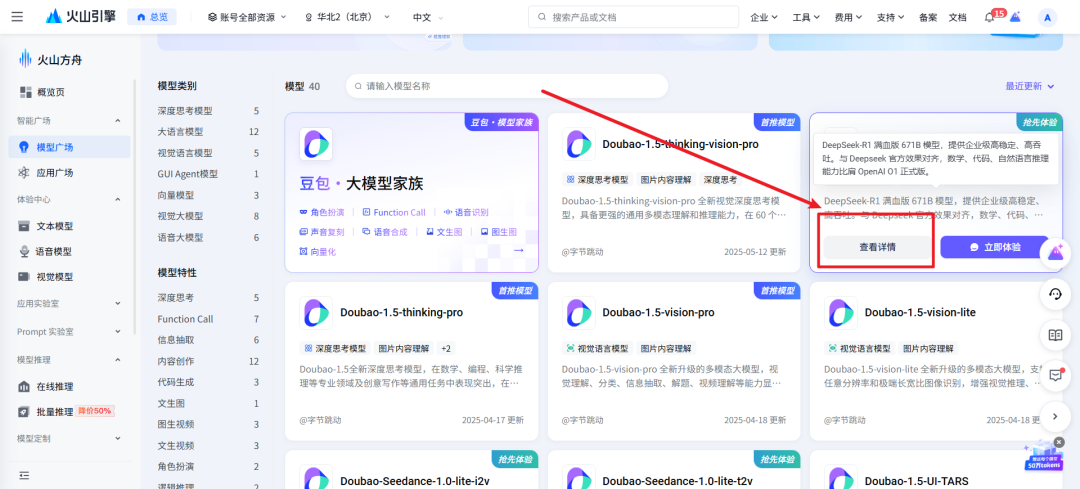Open the 支持 menu
The height and width of the screenshot is (489, 1080).
[891, 17]
